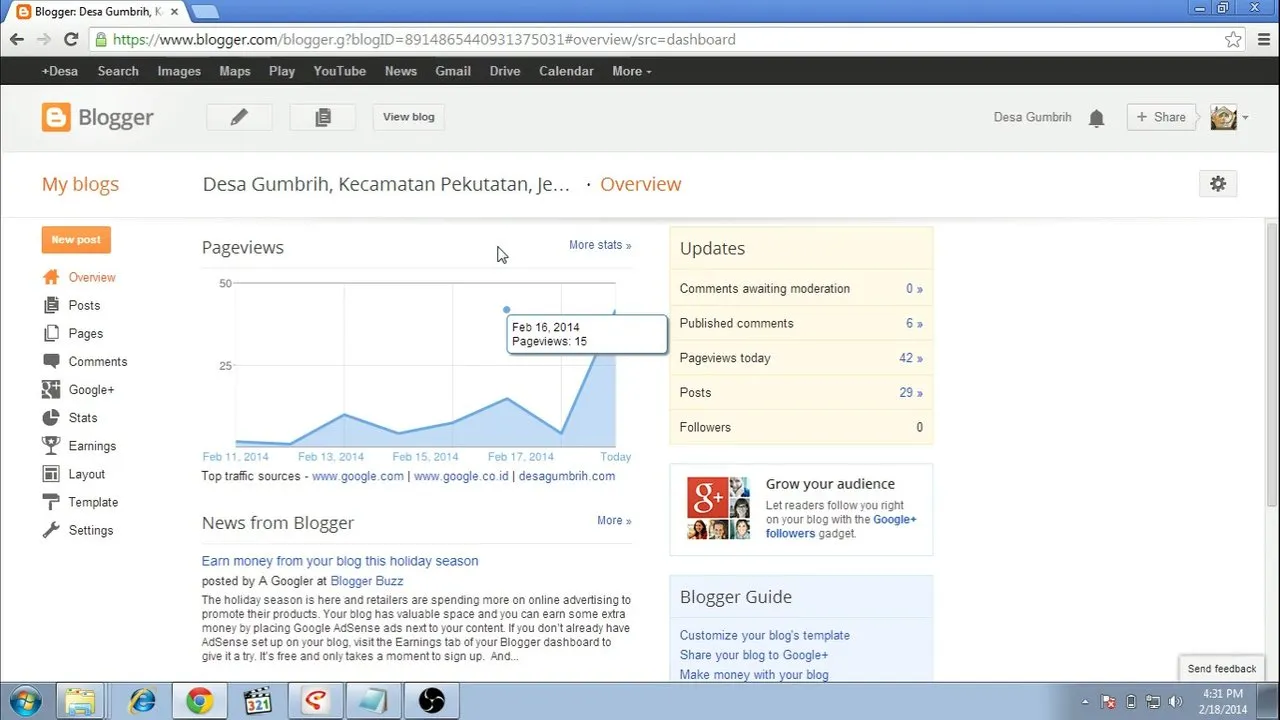The image size is (1280, 720).
Task: Click the Blogger logo icon
Action: click(56, 117)
